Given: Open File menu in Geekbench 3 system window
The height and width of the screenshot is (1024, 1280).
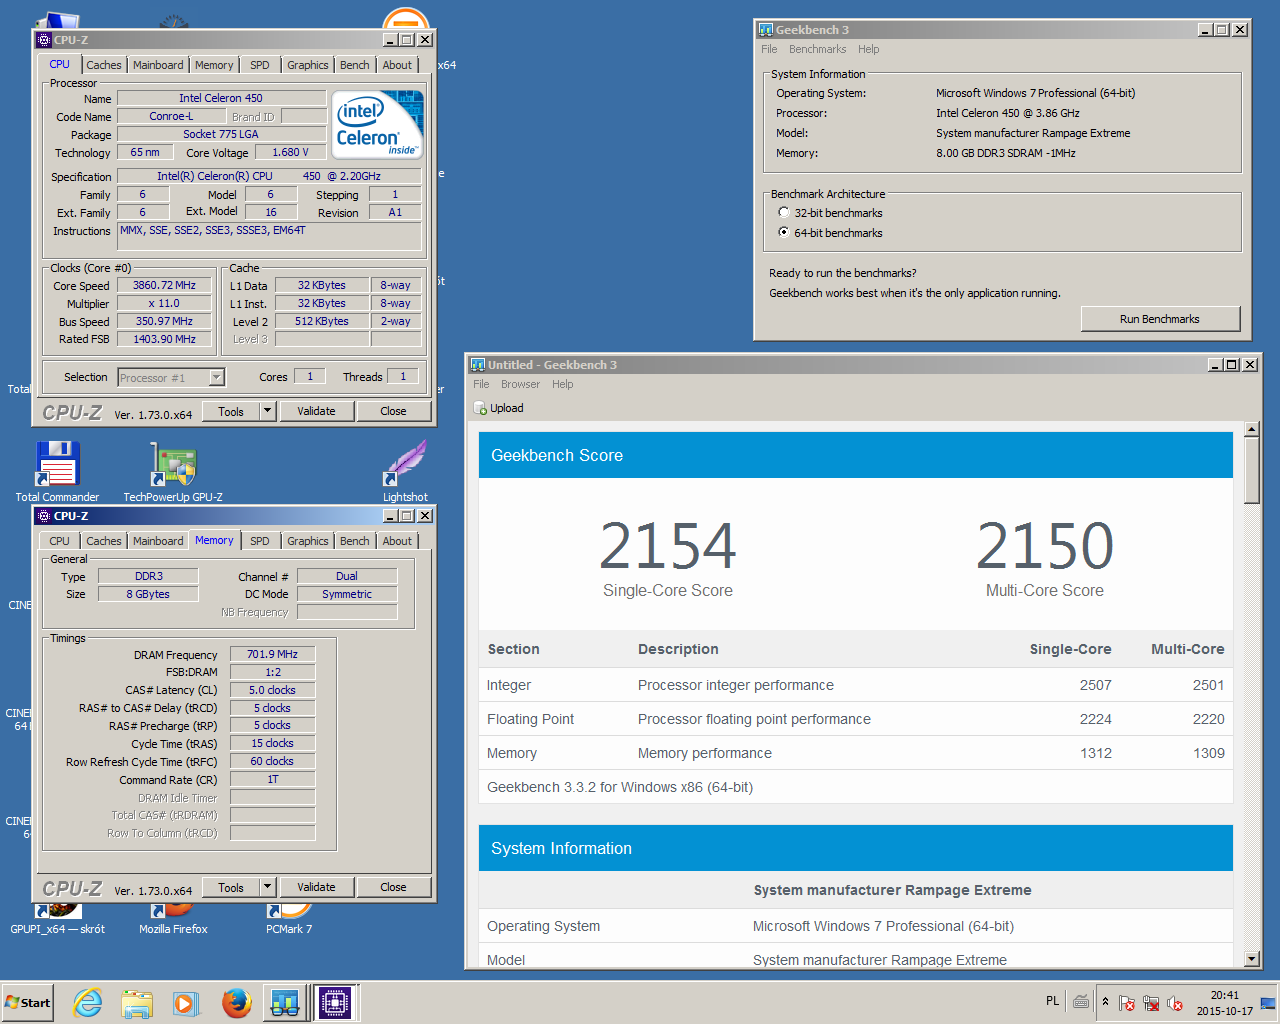Looking at the screenshot, I should 769,49.
